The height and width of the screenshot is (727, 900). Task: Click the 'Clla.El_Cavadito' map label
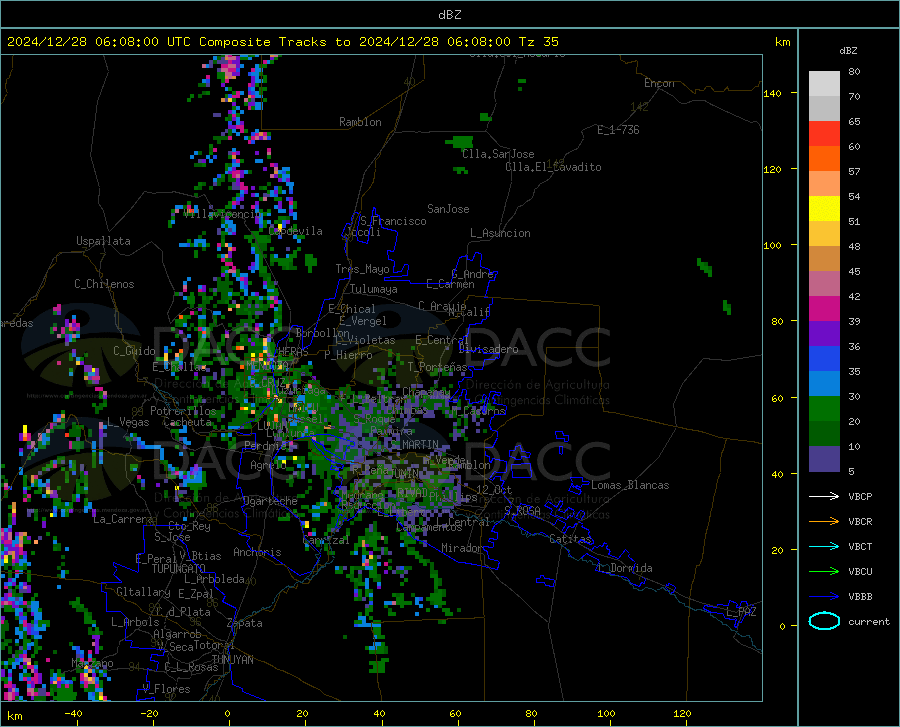point(553,167)
